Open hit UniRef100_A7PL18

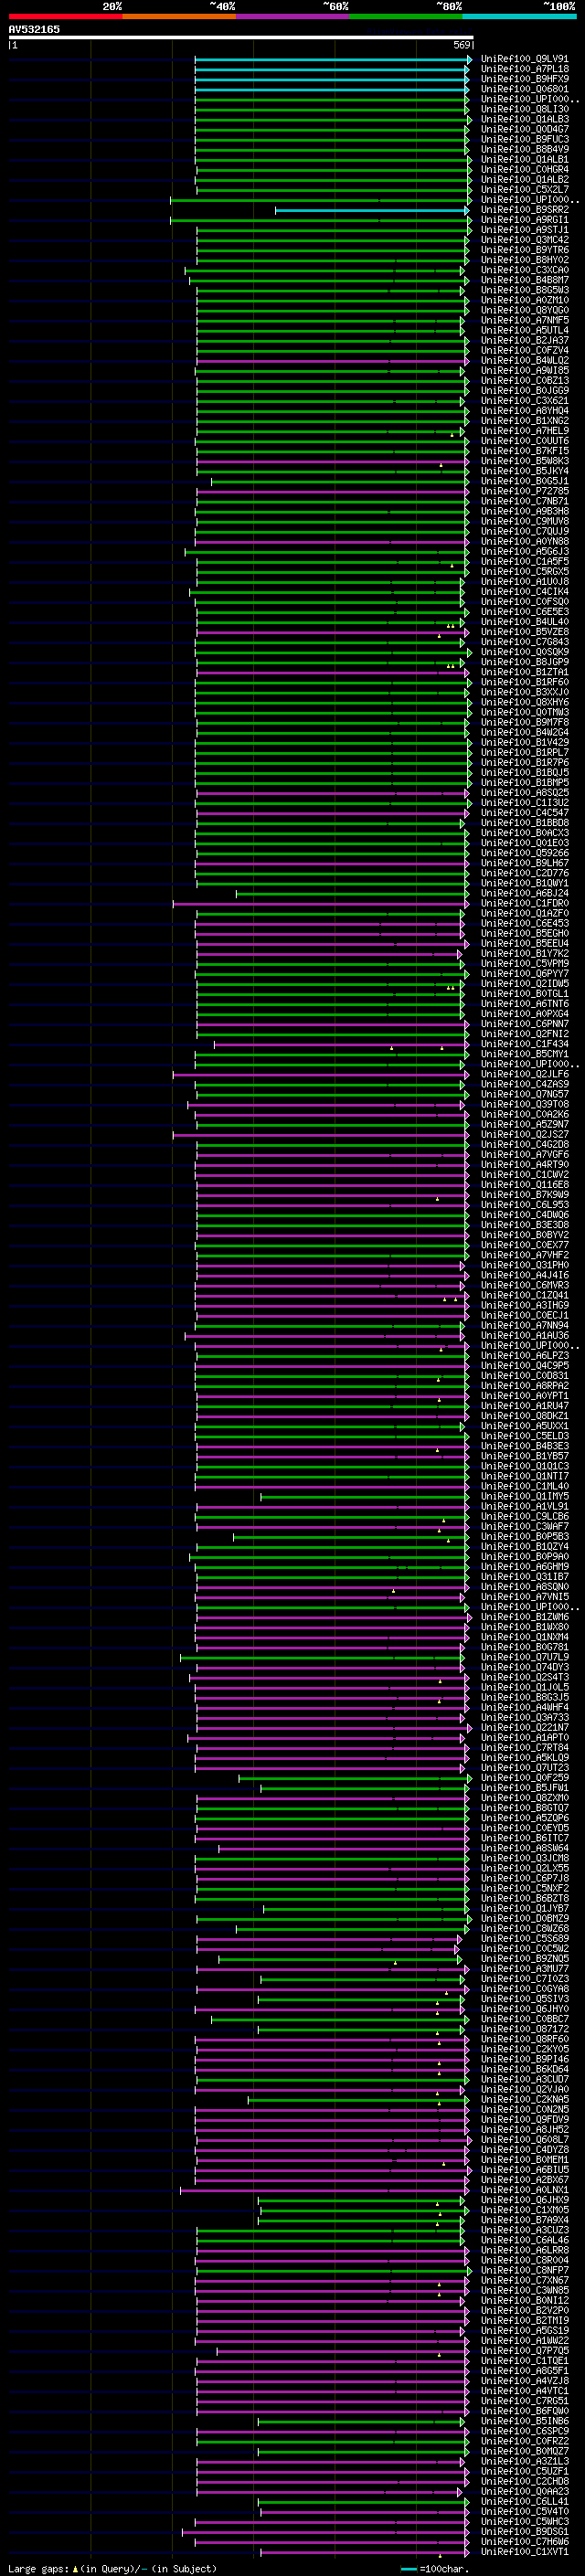[524, 69]
